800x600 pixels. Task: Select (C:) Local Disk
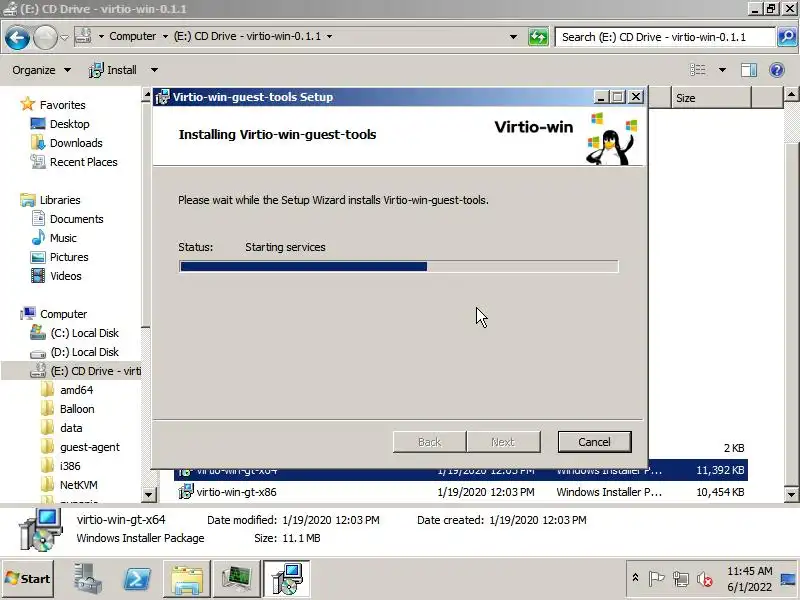(x=85, y=333)
